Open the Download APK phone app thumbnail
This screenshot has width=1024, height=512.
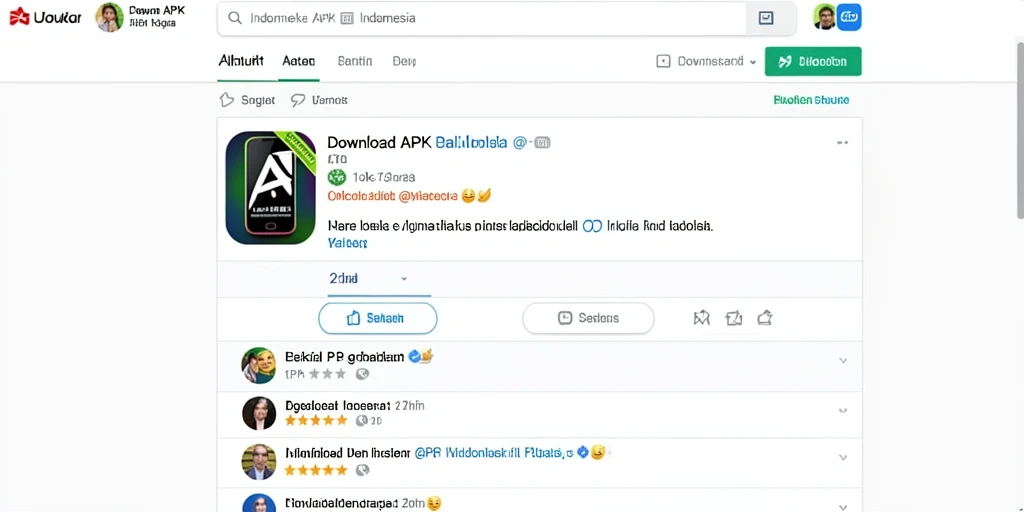(x=270, y=187)
